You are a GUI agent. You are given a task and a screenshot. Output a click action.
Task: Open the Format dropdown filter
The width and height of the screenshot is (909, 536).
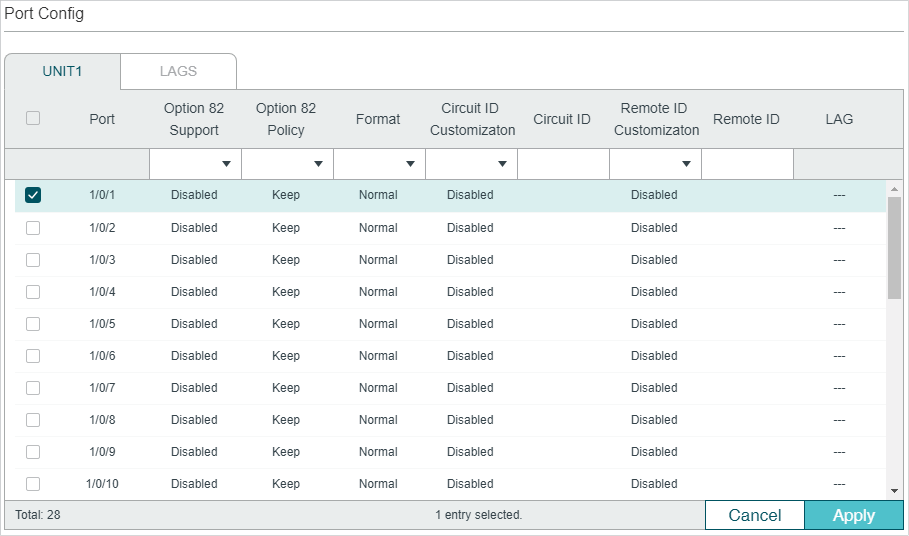click(379, 163)
